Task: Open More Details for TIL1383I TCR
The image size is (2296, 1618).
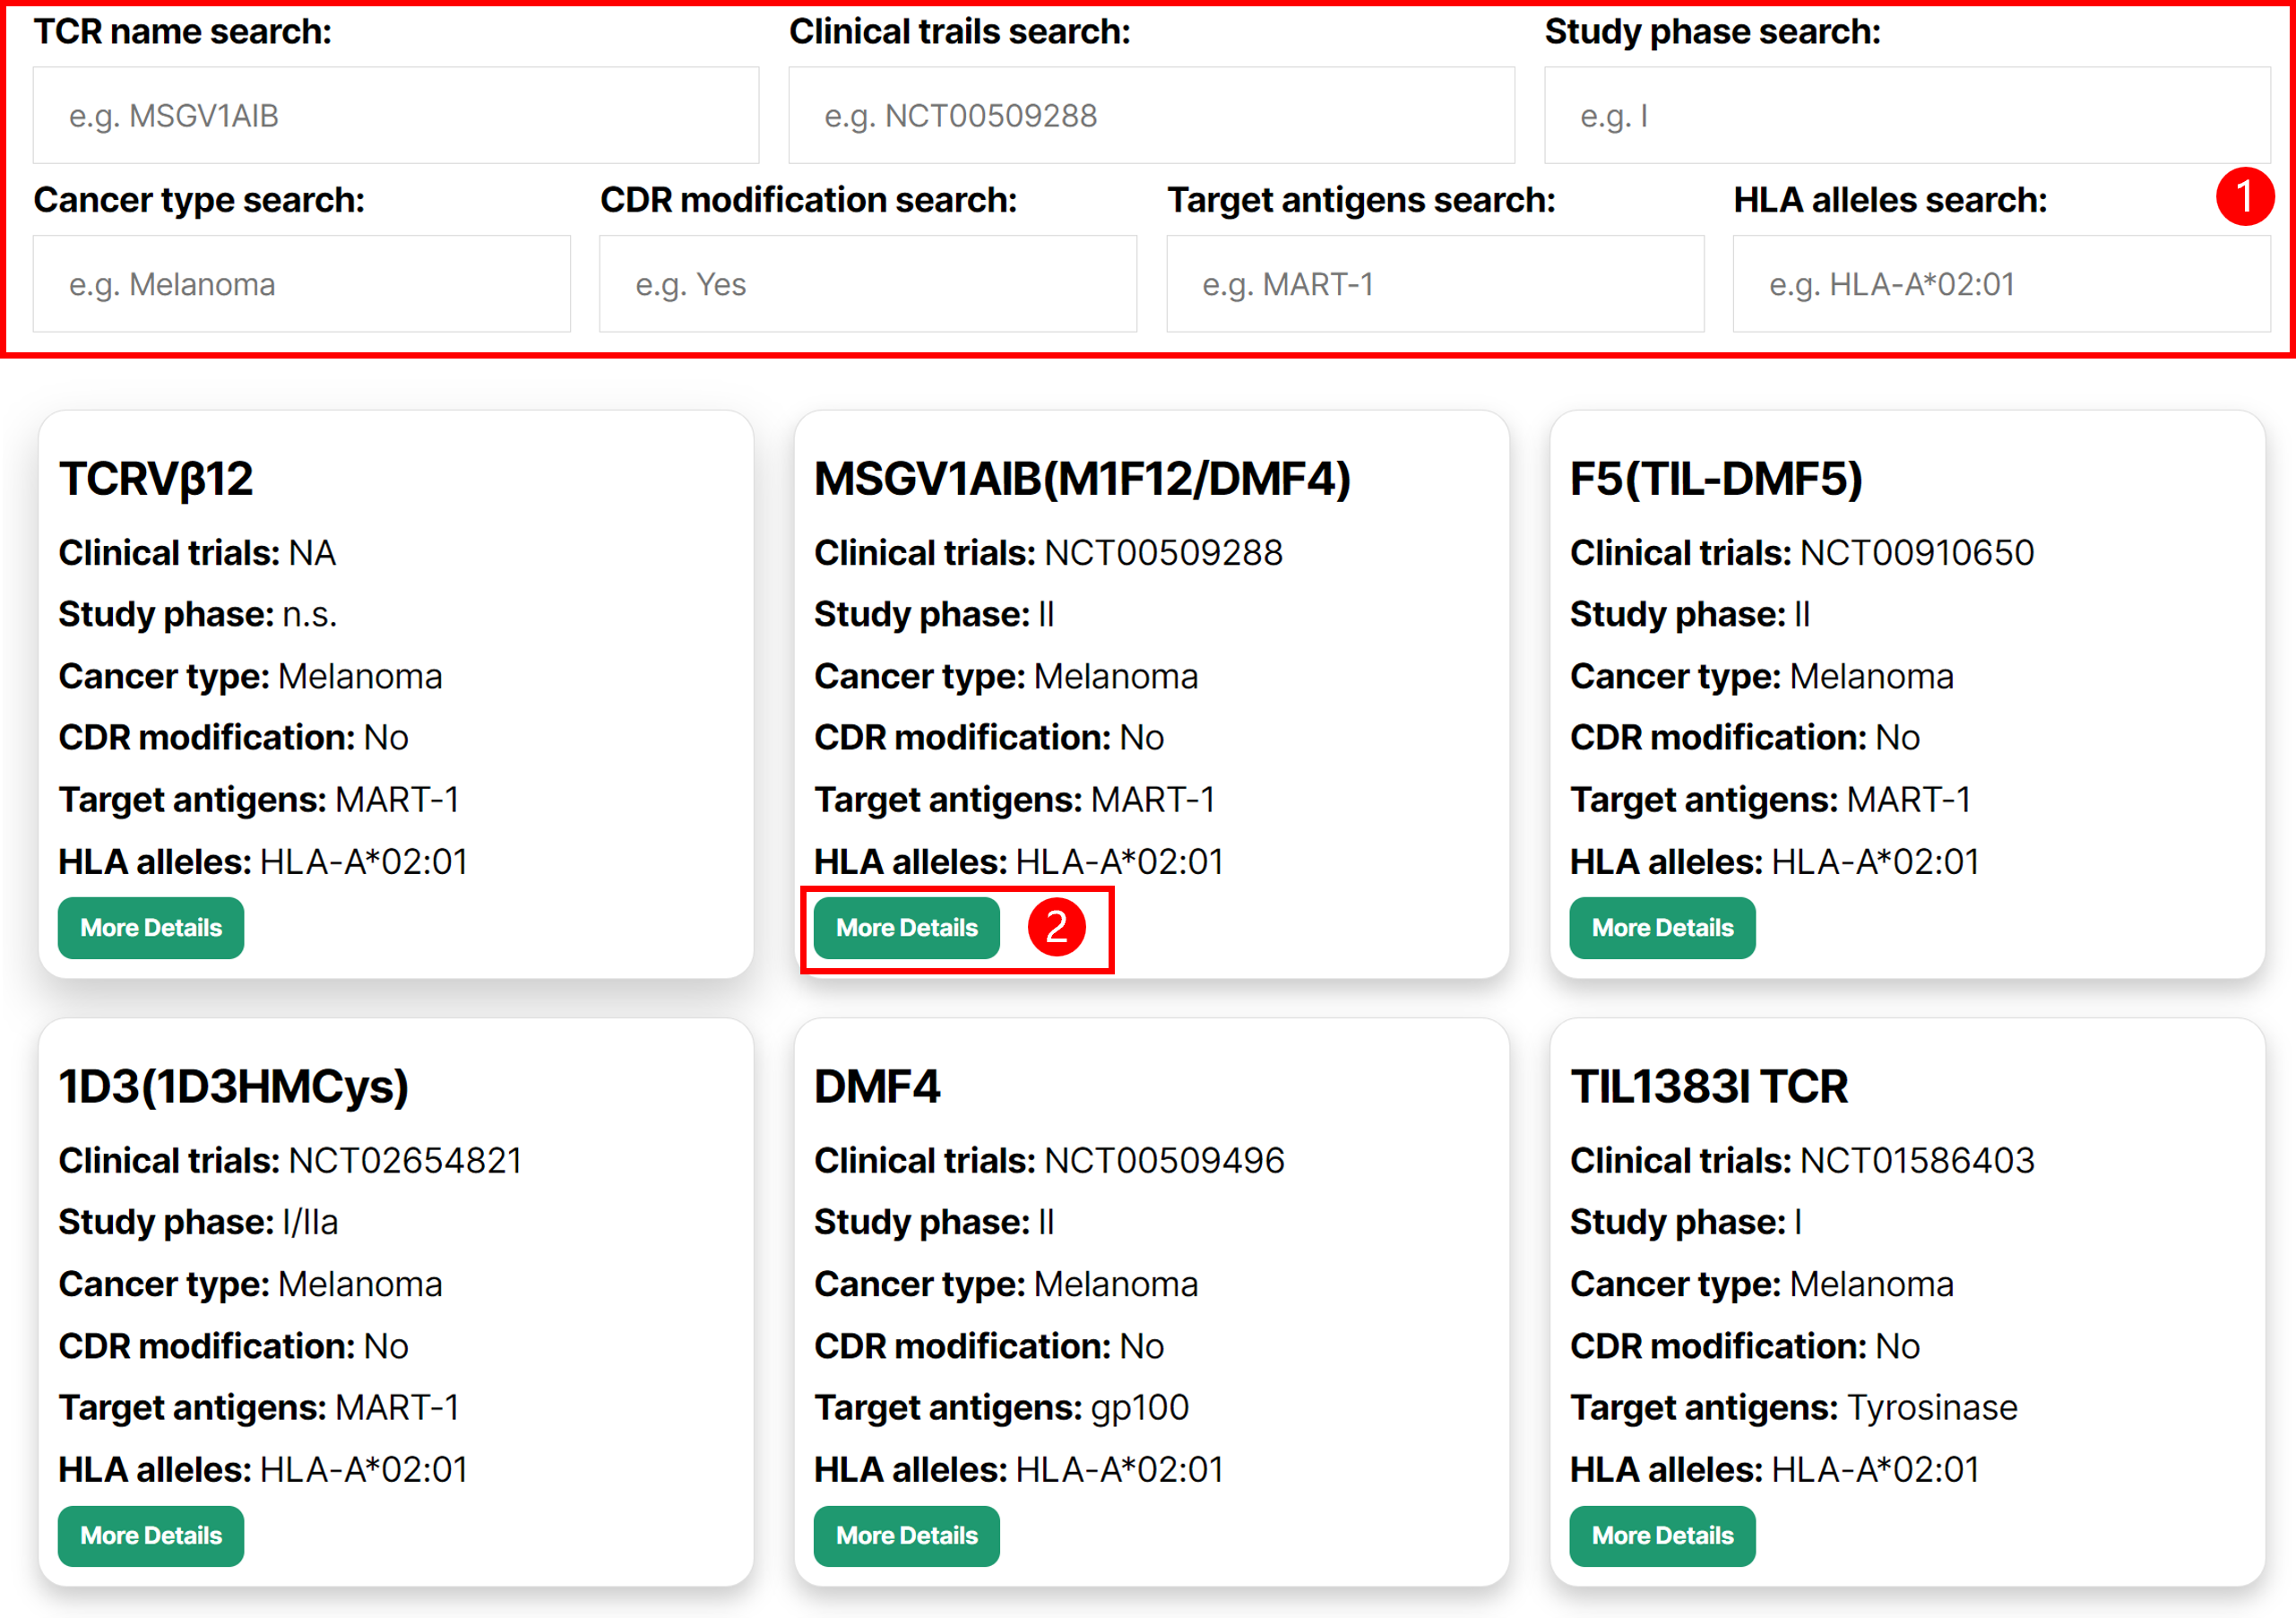Action: (1662, 1536)
